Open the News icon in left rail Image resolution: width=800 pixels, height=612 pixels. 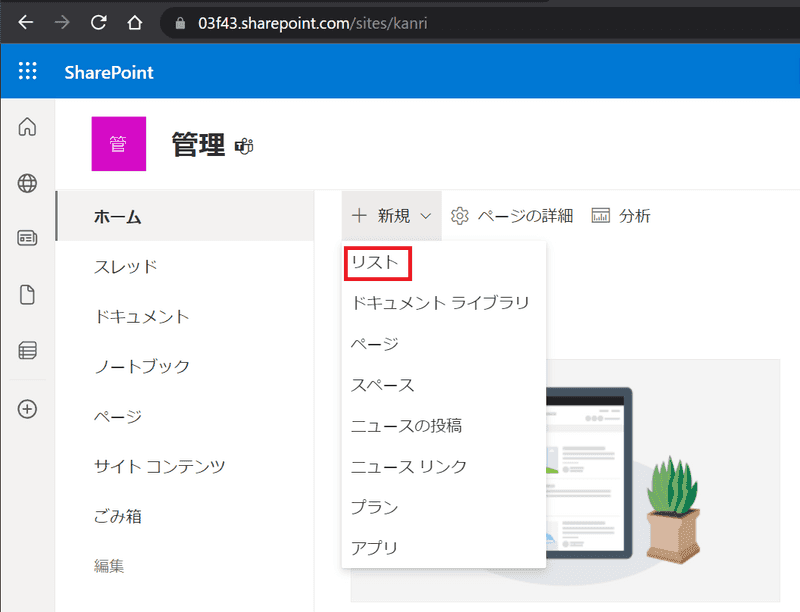[28, 238]
